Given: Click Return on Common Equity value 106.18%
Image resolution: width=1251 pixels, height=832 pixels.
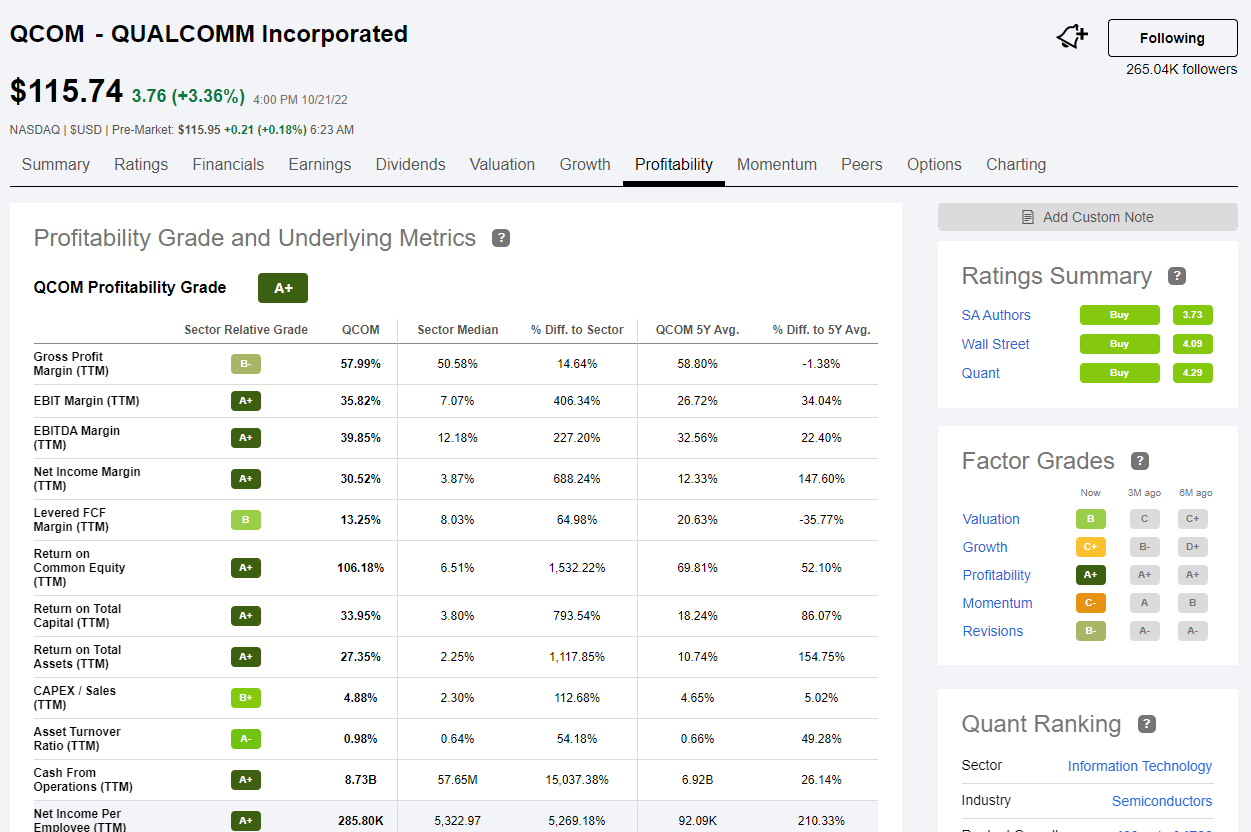Looking at the screenshot, I should (x=361, y=568).
